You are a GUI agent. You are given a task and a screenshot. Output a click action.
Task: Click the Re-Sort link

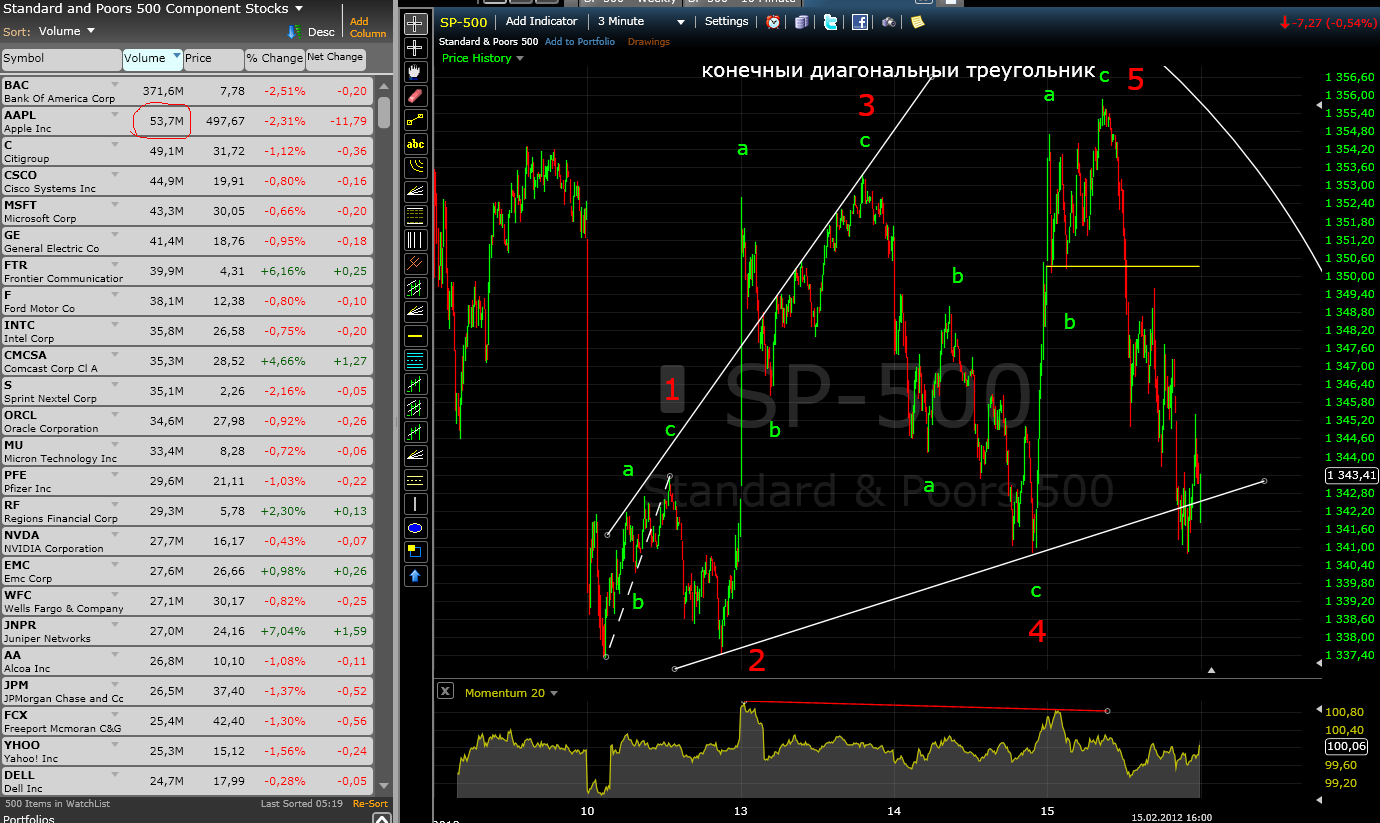370,804
